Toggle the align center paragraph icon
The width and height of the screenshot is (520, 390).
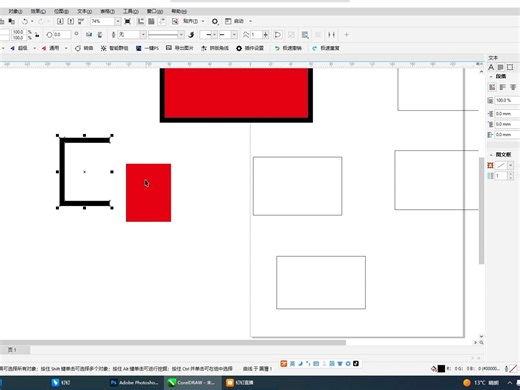[x=513, y=87]
